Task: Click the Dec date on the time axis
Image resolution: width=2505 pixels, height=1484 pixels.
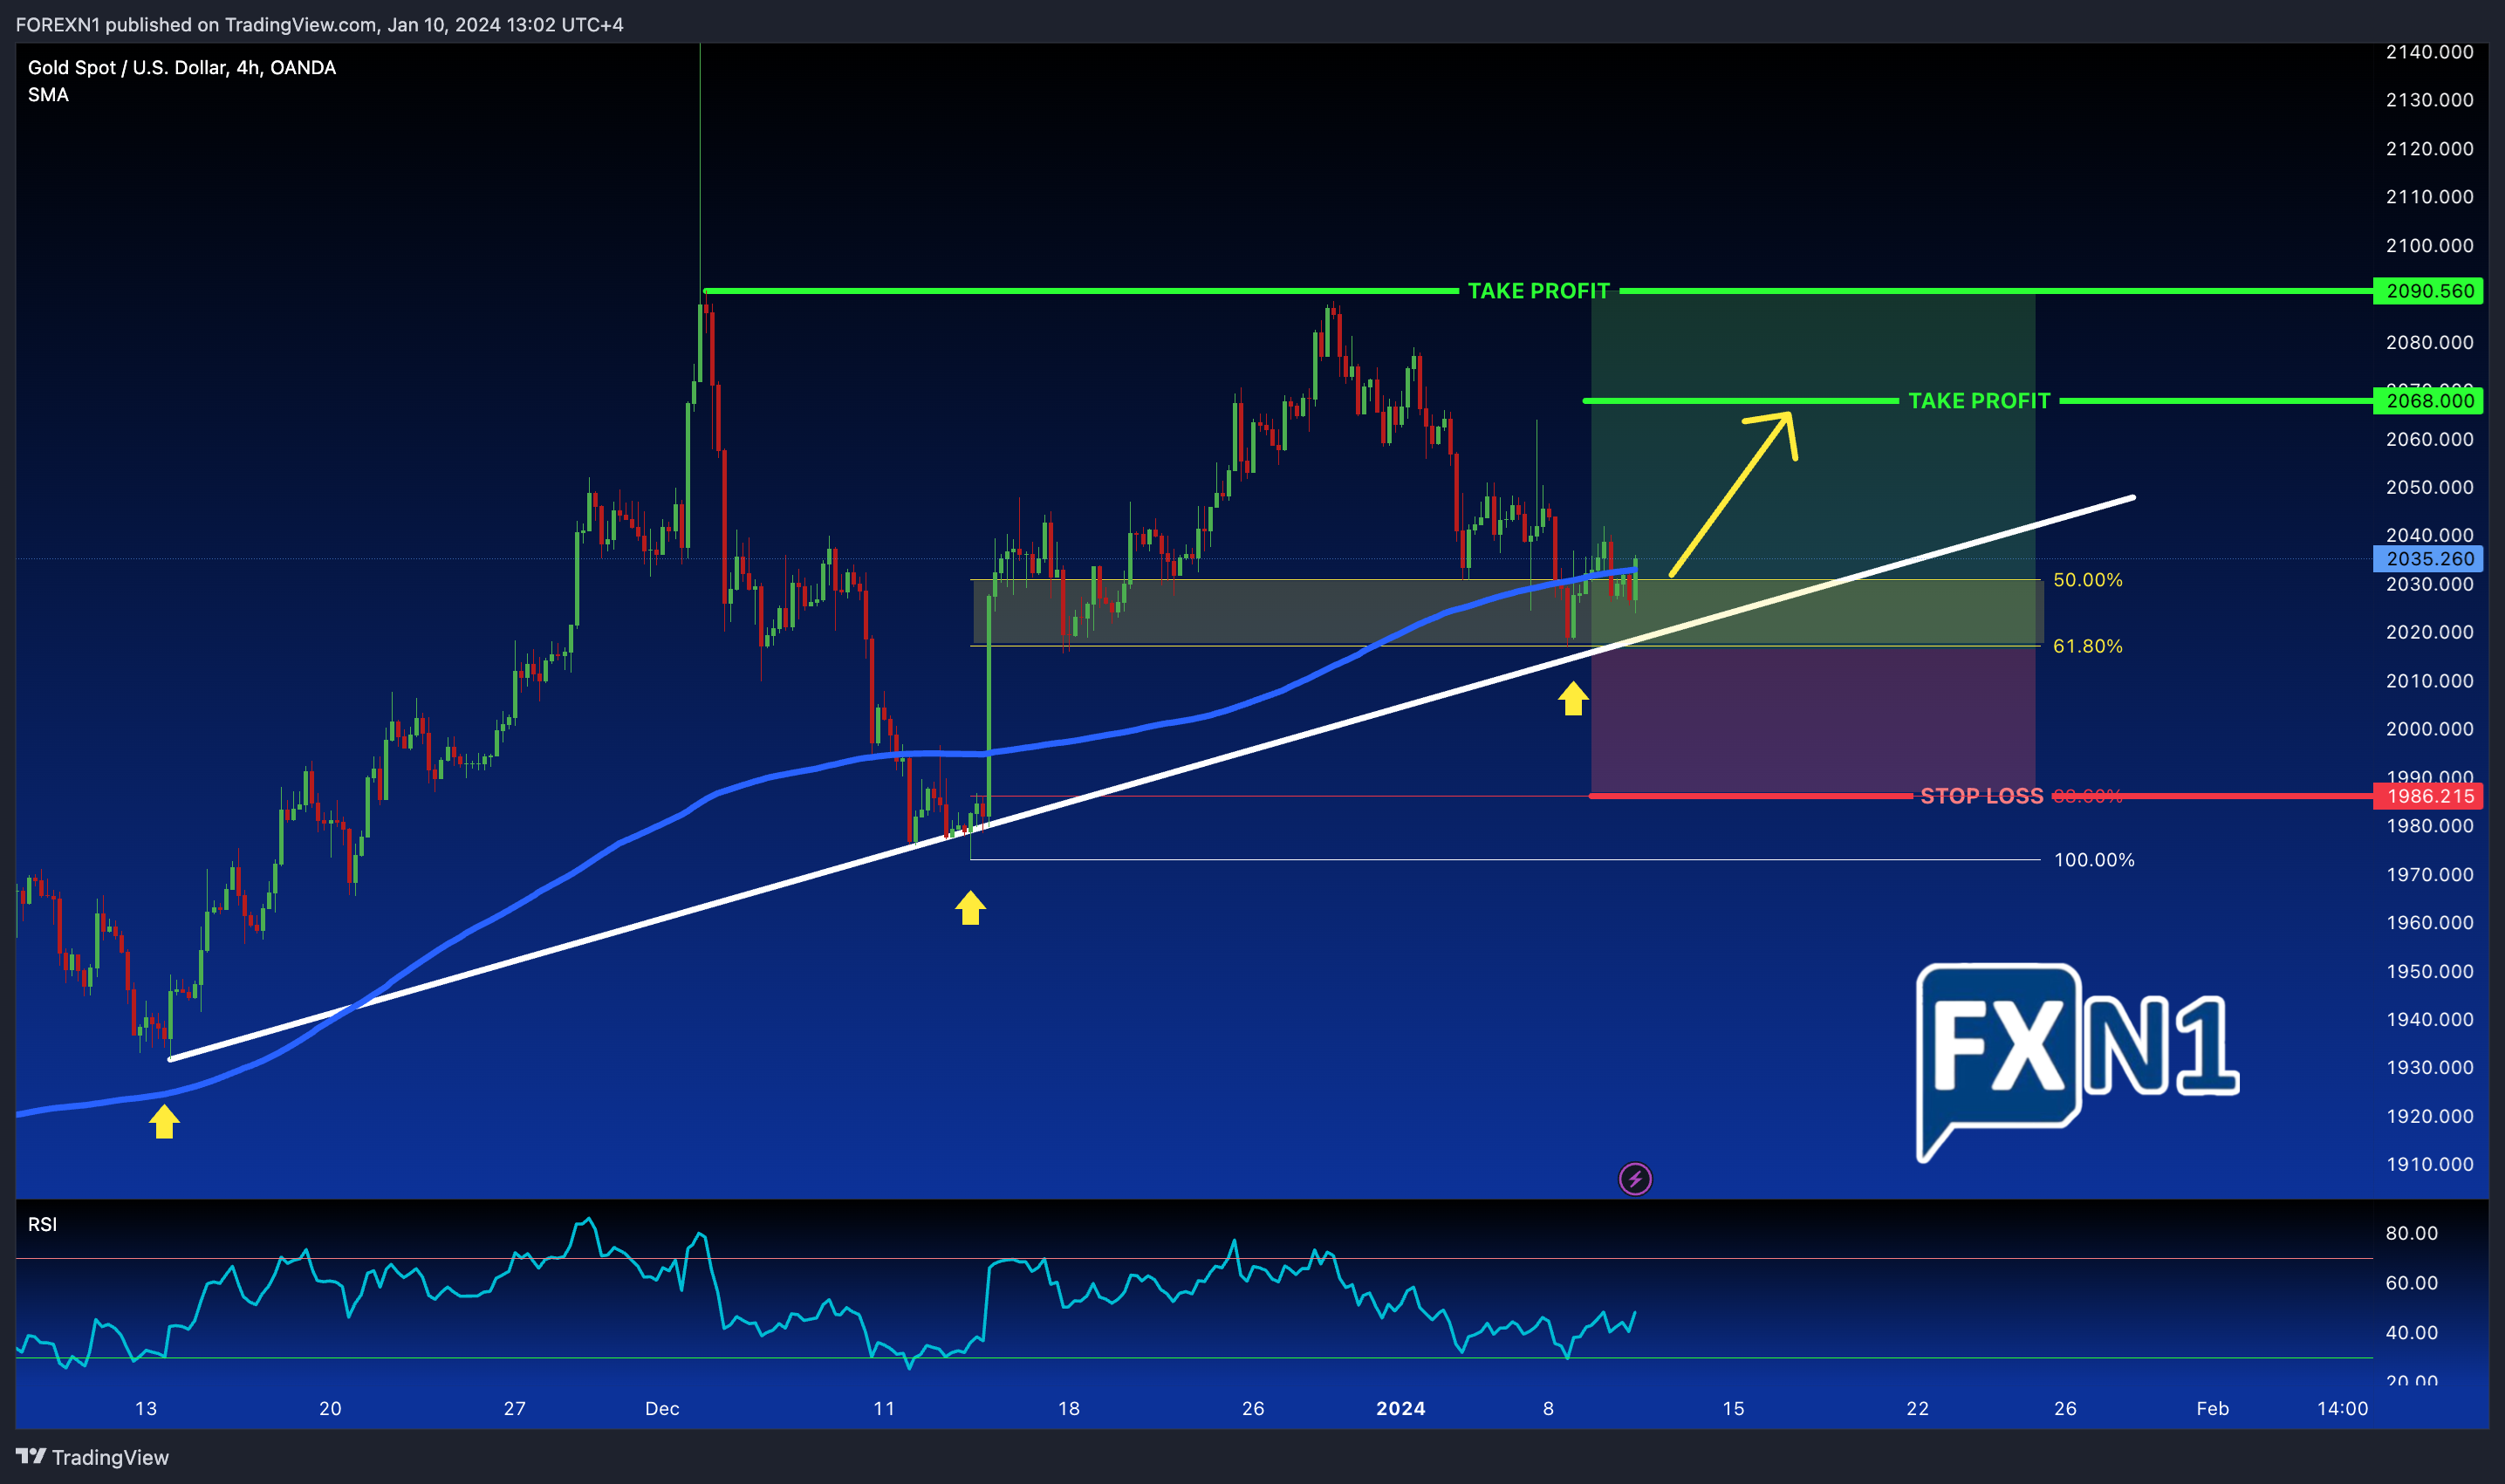Action: coord(662,1408)
